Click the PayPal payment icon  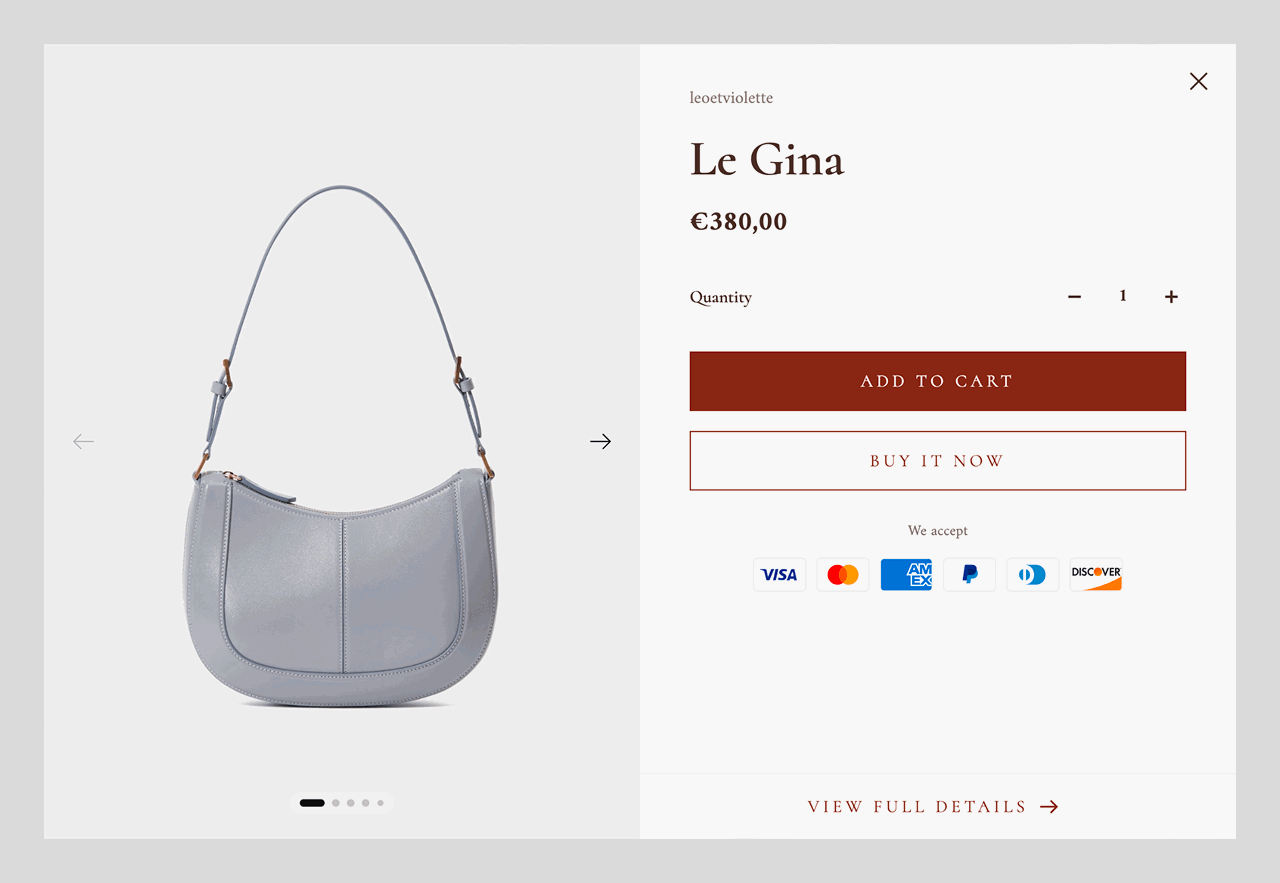coord(969,575)
